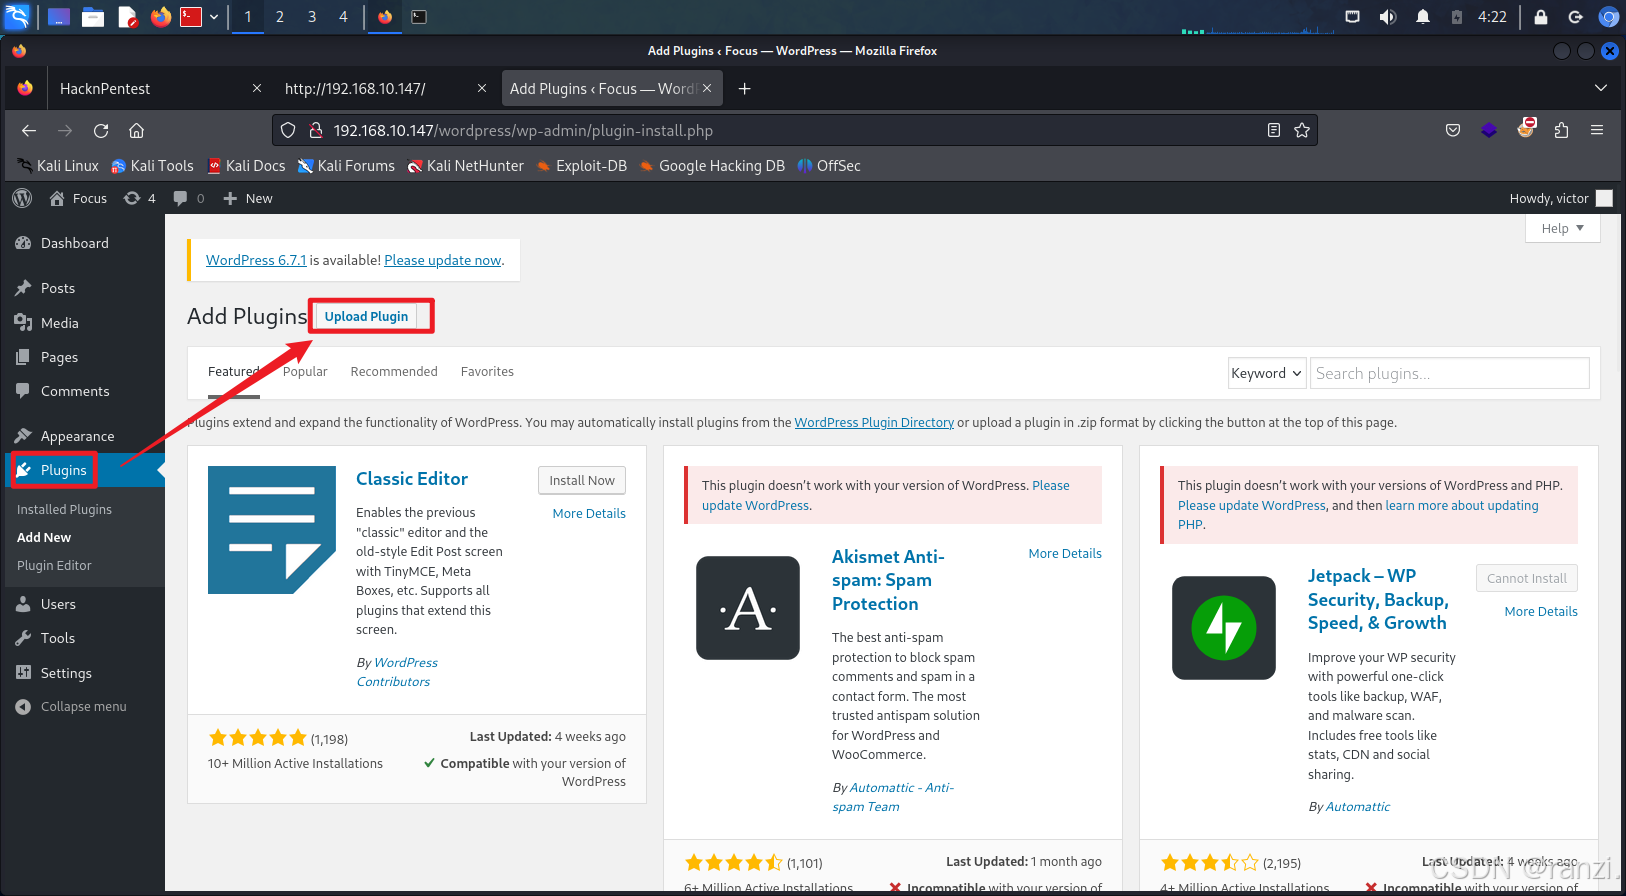The image size is (1626, 896).
Task: Switch to the Popular plugins tab
Action: click(x=305, y=371)
